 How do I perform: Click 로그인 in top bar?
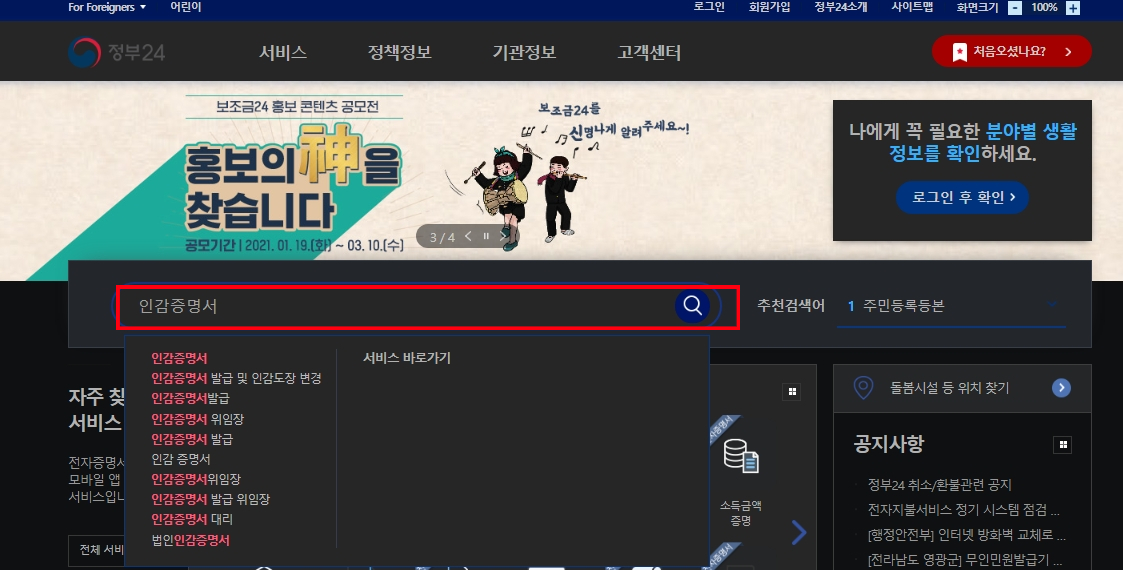tap(709, 7)
